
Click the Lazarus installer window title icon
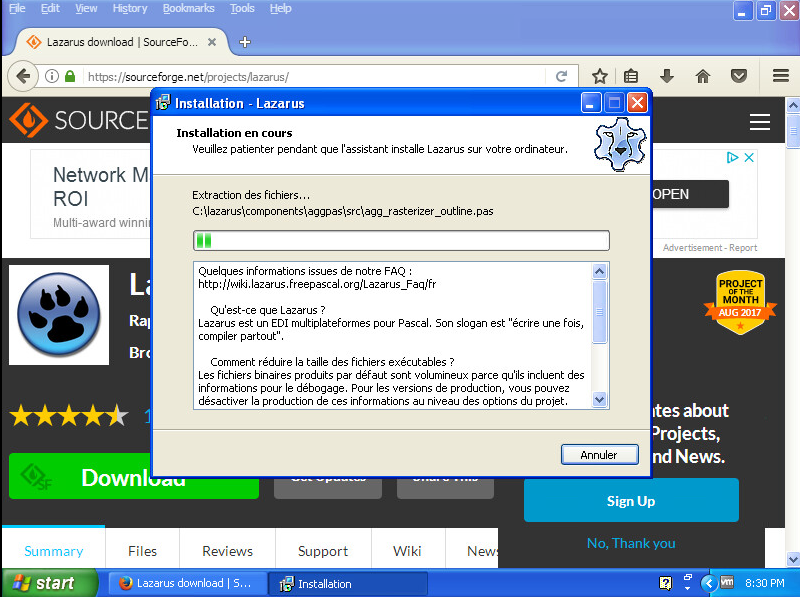click(x=163, y=103)
